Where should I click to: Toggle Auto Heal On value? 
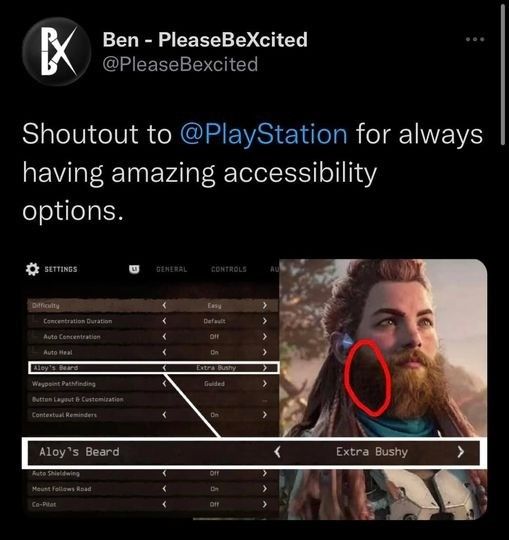(x=214, y=352)
